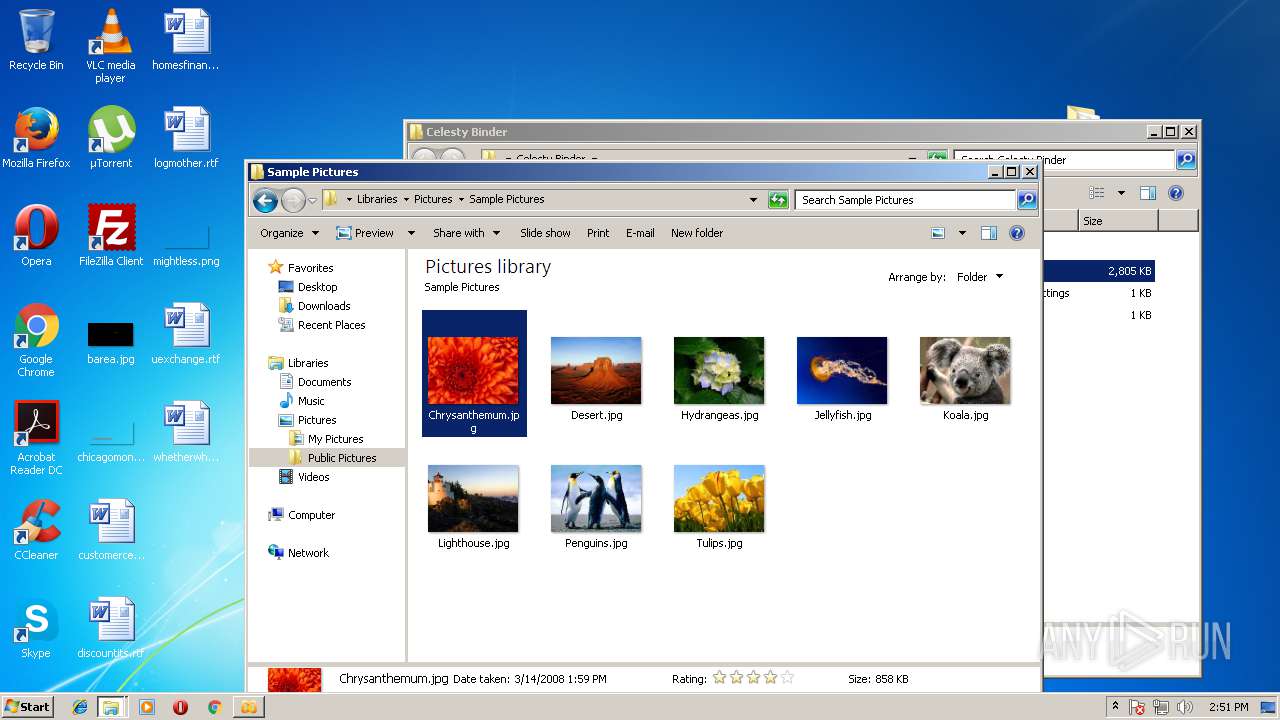
Task: Open the Start menu
Action: [x=28, y=707]
